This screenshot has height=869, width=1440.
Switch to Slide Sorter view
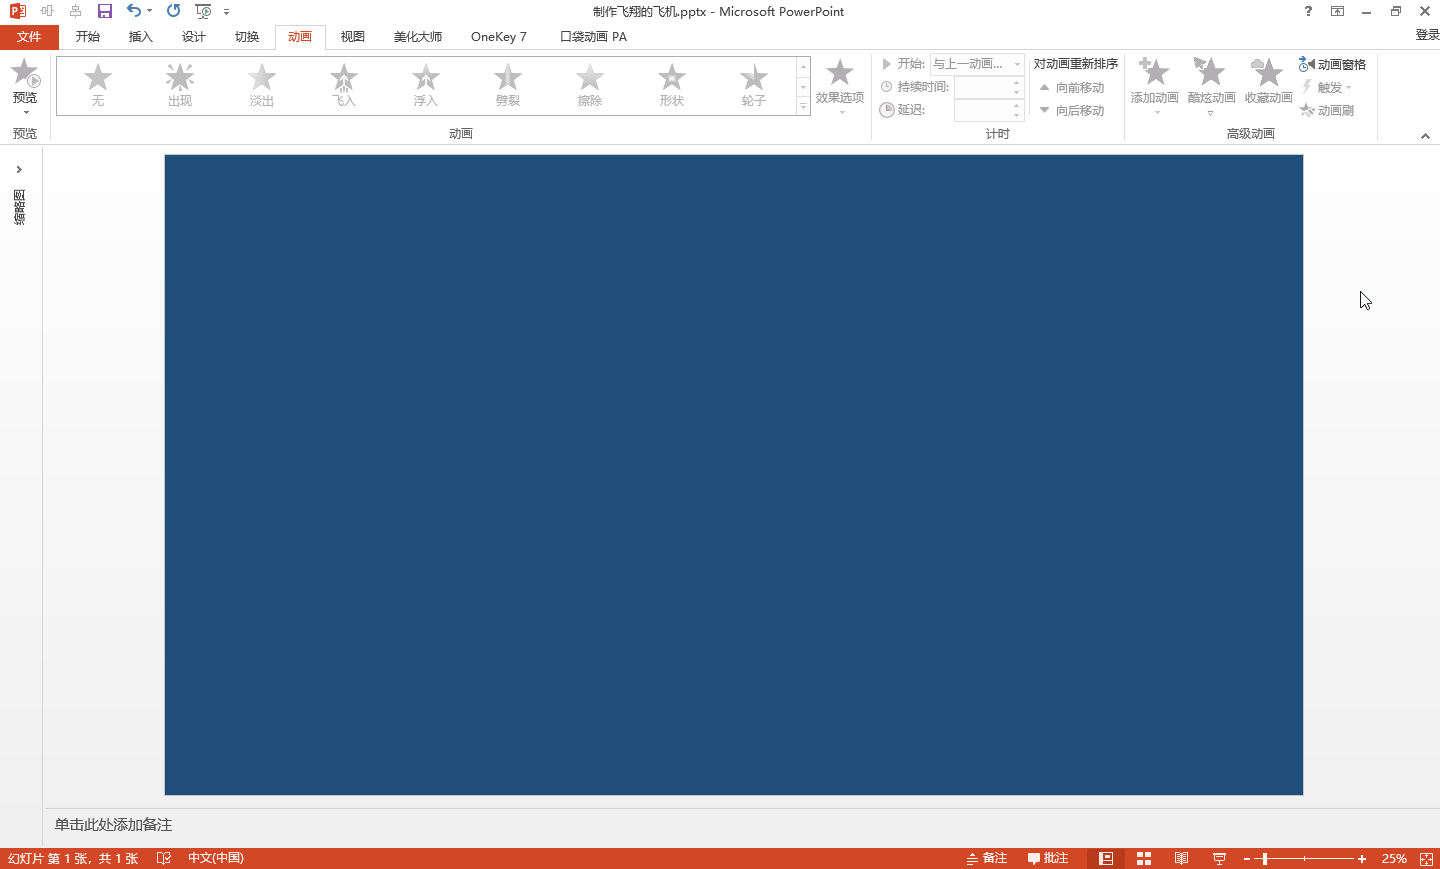(1144, 858)
